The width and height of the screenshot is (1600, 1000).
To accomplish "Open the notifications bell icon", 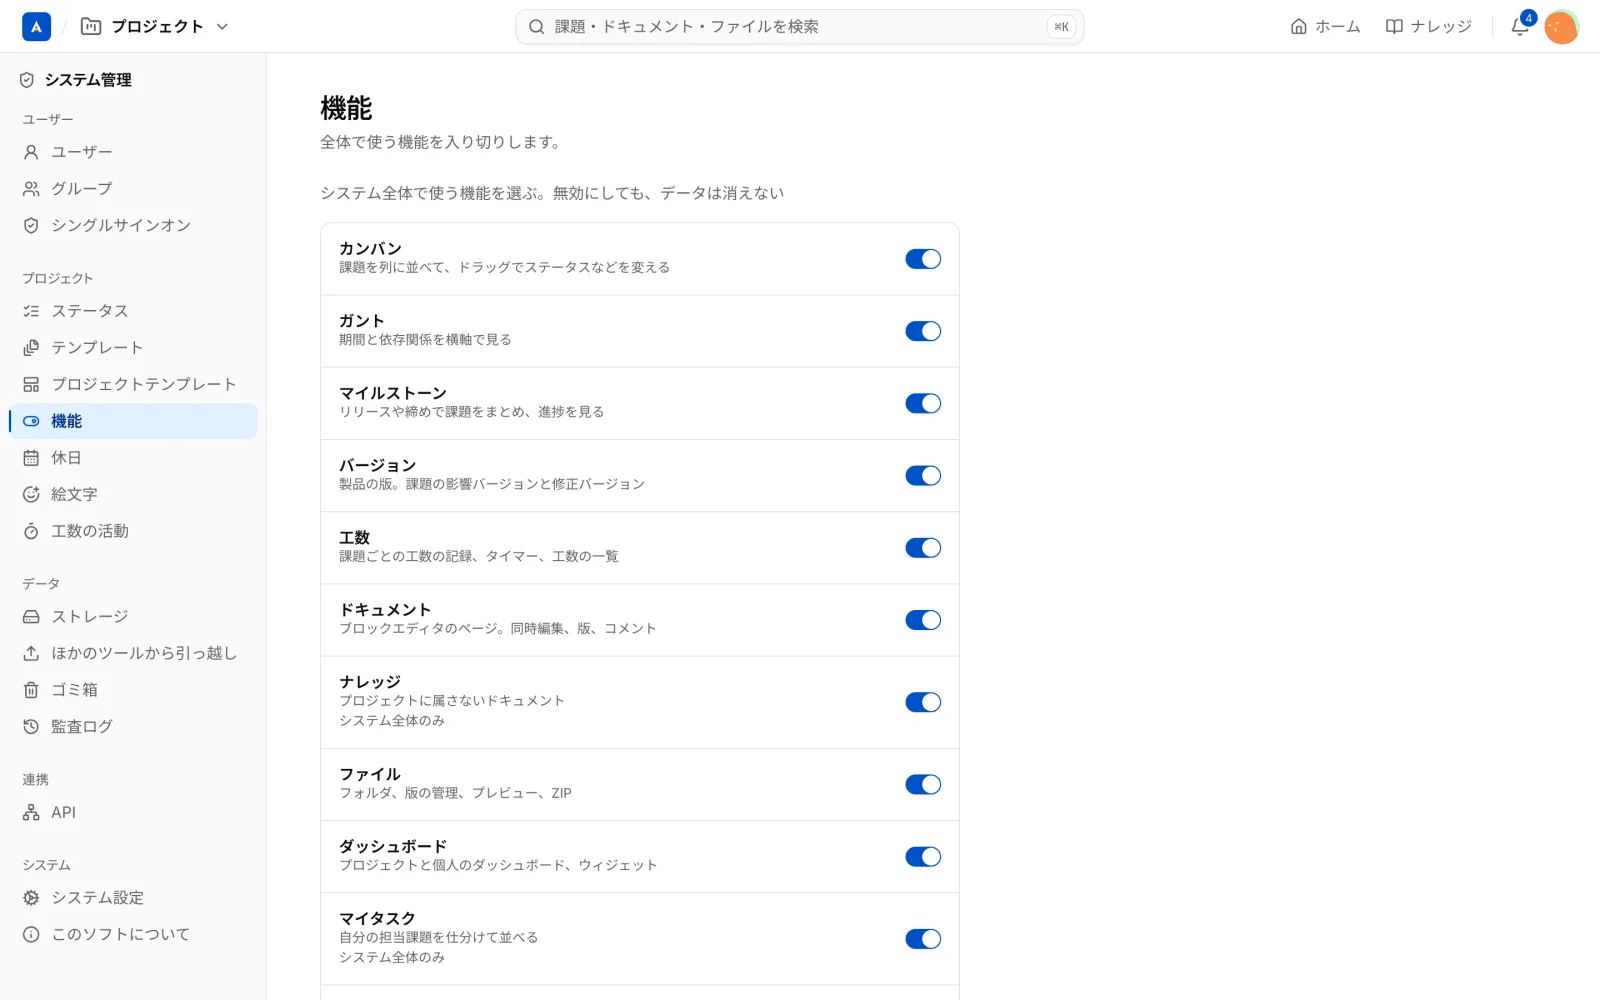I will [x=1520, y=27].
